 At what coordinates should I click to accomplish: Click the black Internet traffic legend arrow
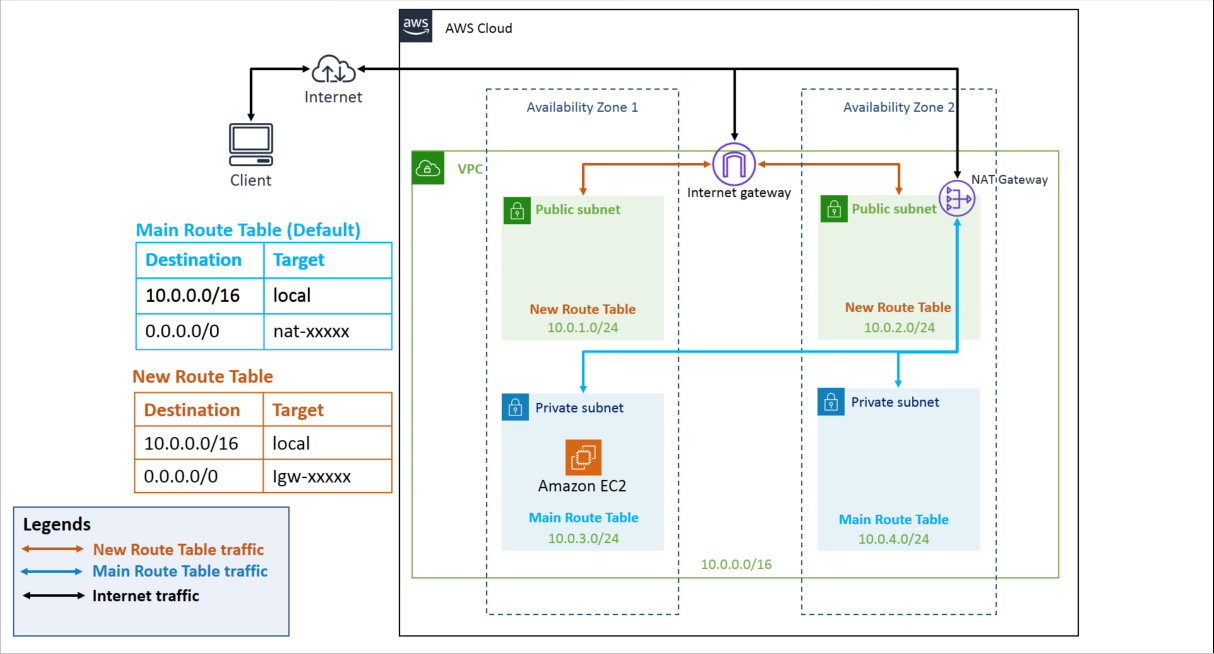53,596
